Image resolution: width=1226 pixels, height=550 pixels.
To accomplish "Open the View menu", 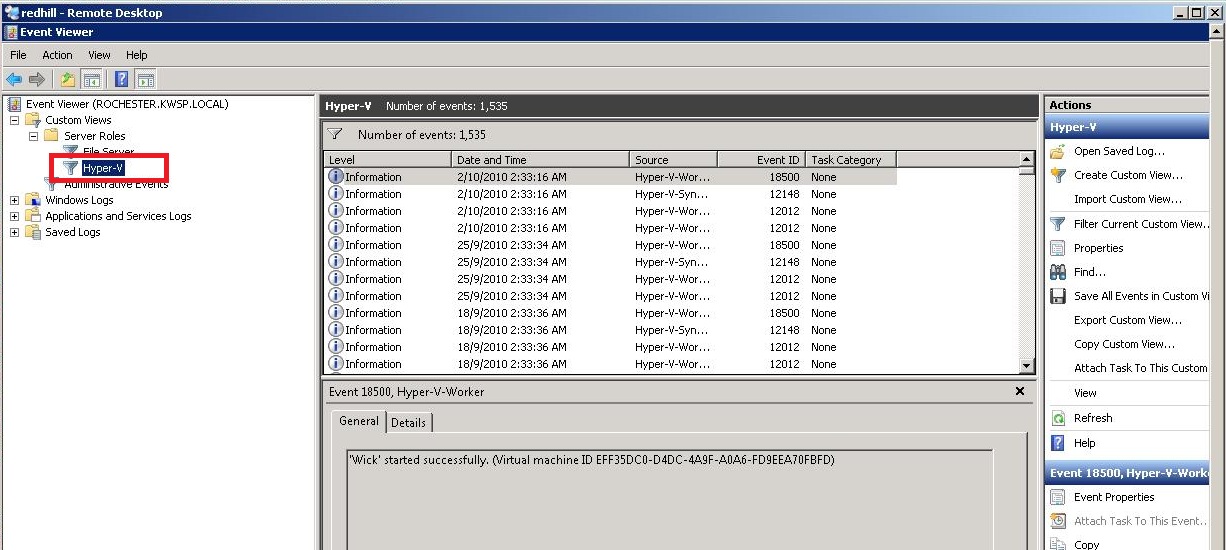I will [x=99, y=55].
